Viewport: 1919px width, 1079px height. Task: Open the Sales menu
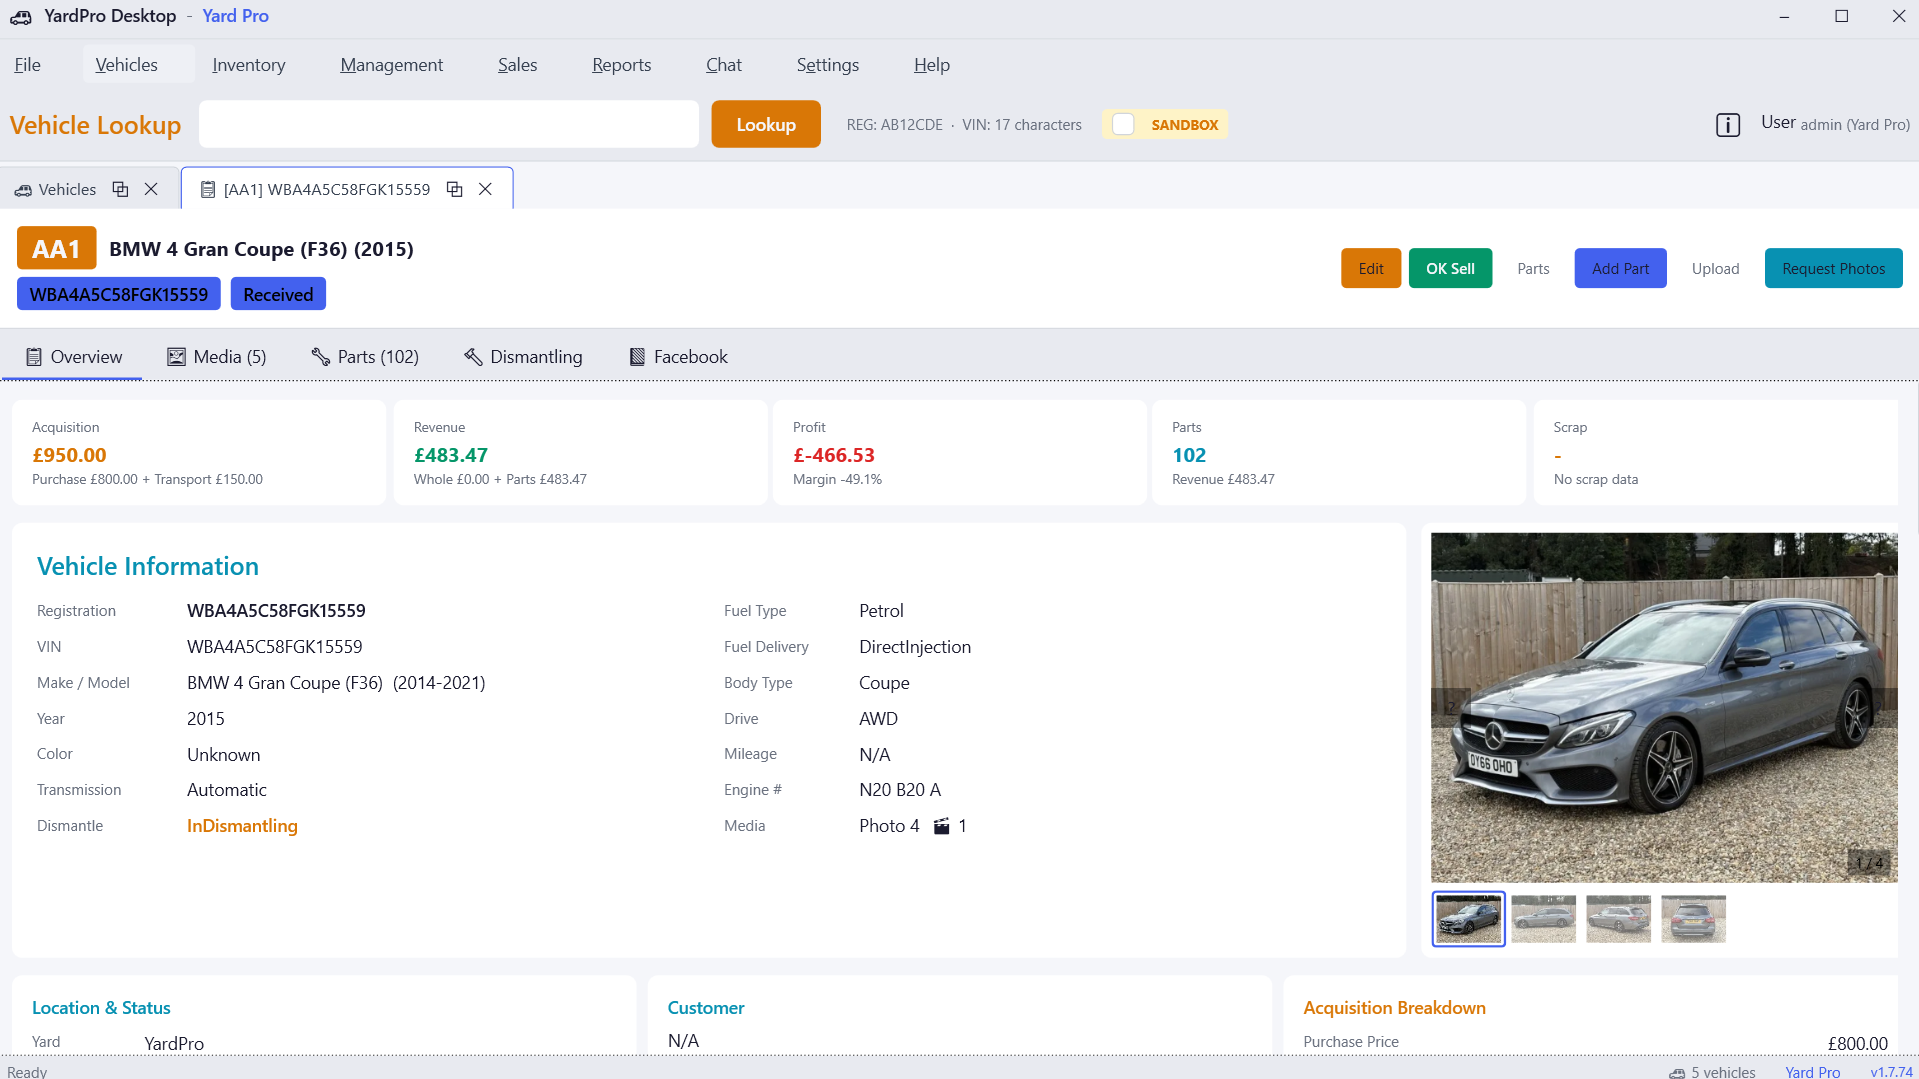pyautogui.click(x=517, y=65)
